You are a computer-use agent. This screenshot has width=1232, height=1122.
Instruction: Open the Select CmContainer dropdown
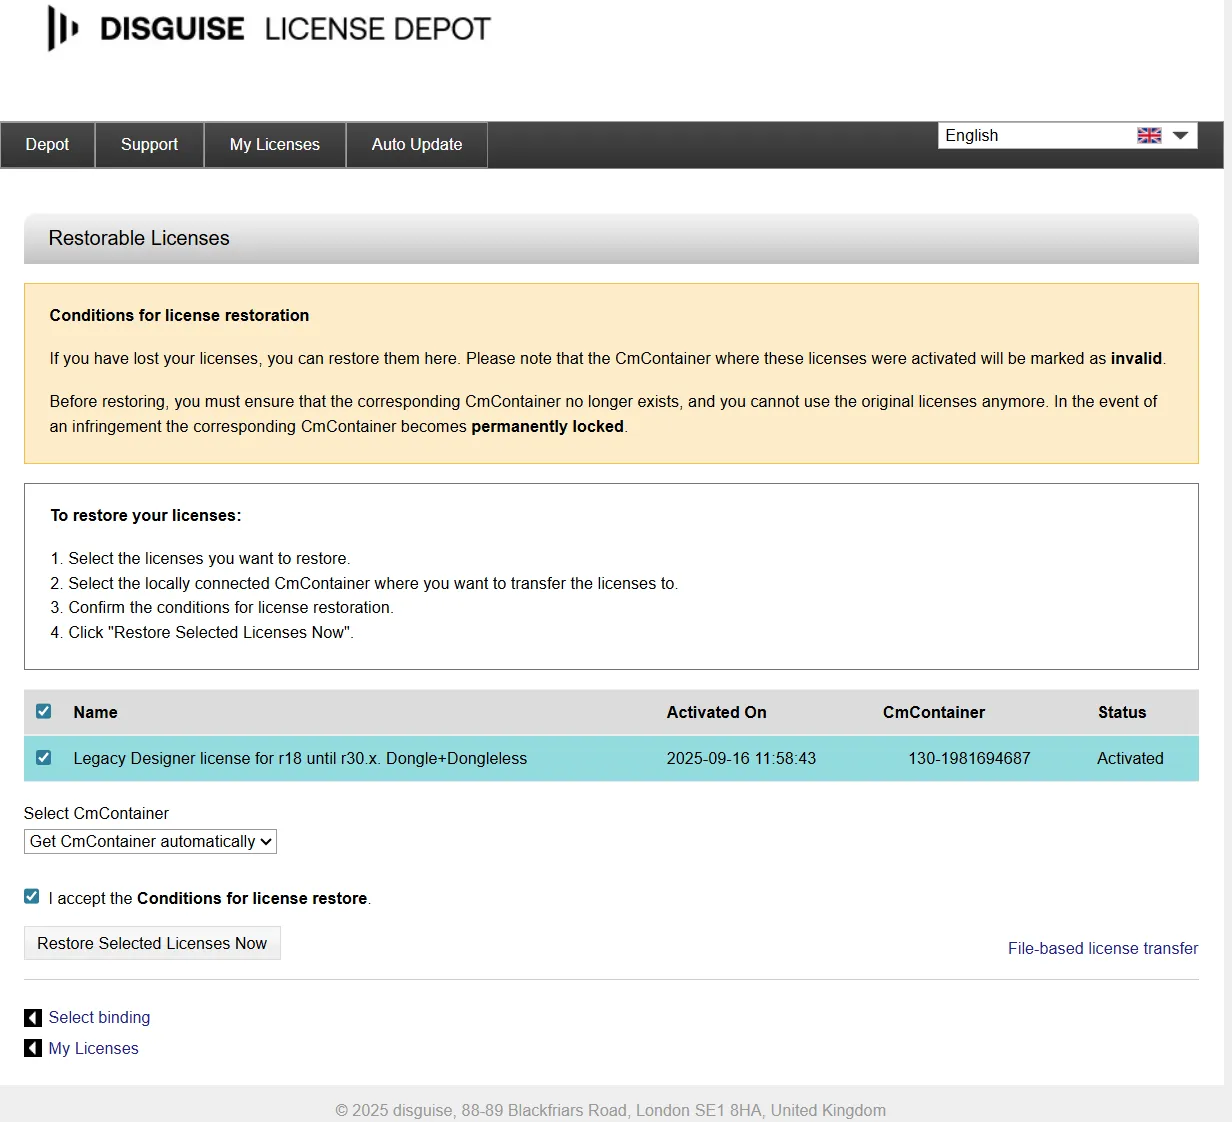149,841
